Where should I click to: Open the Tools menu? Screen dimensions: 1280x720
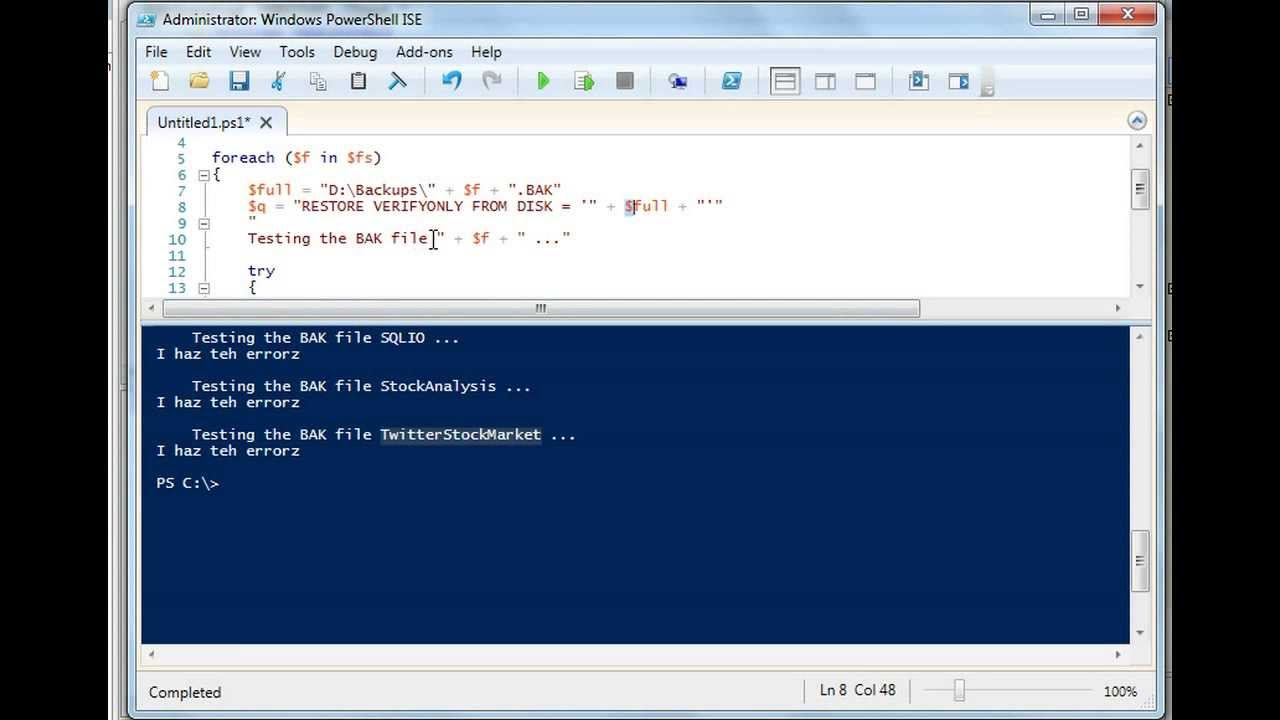pyautogui.click(x=297, y=52)
